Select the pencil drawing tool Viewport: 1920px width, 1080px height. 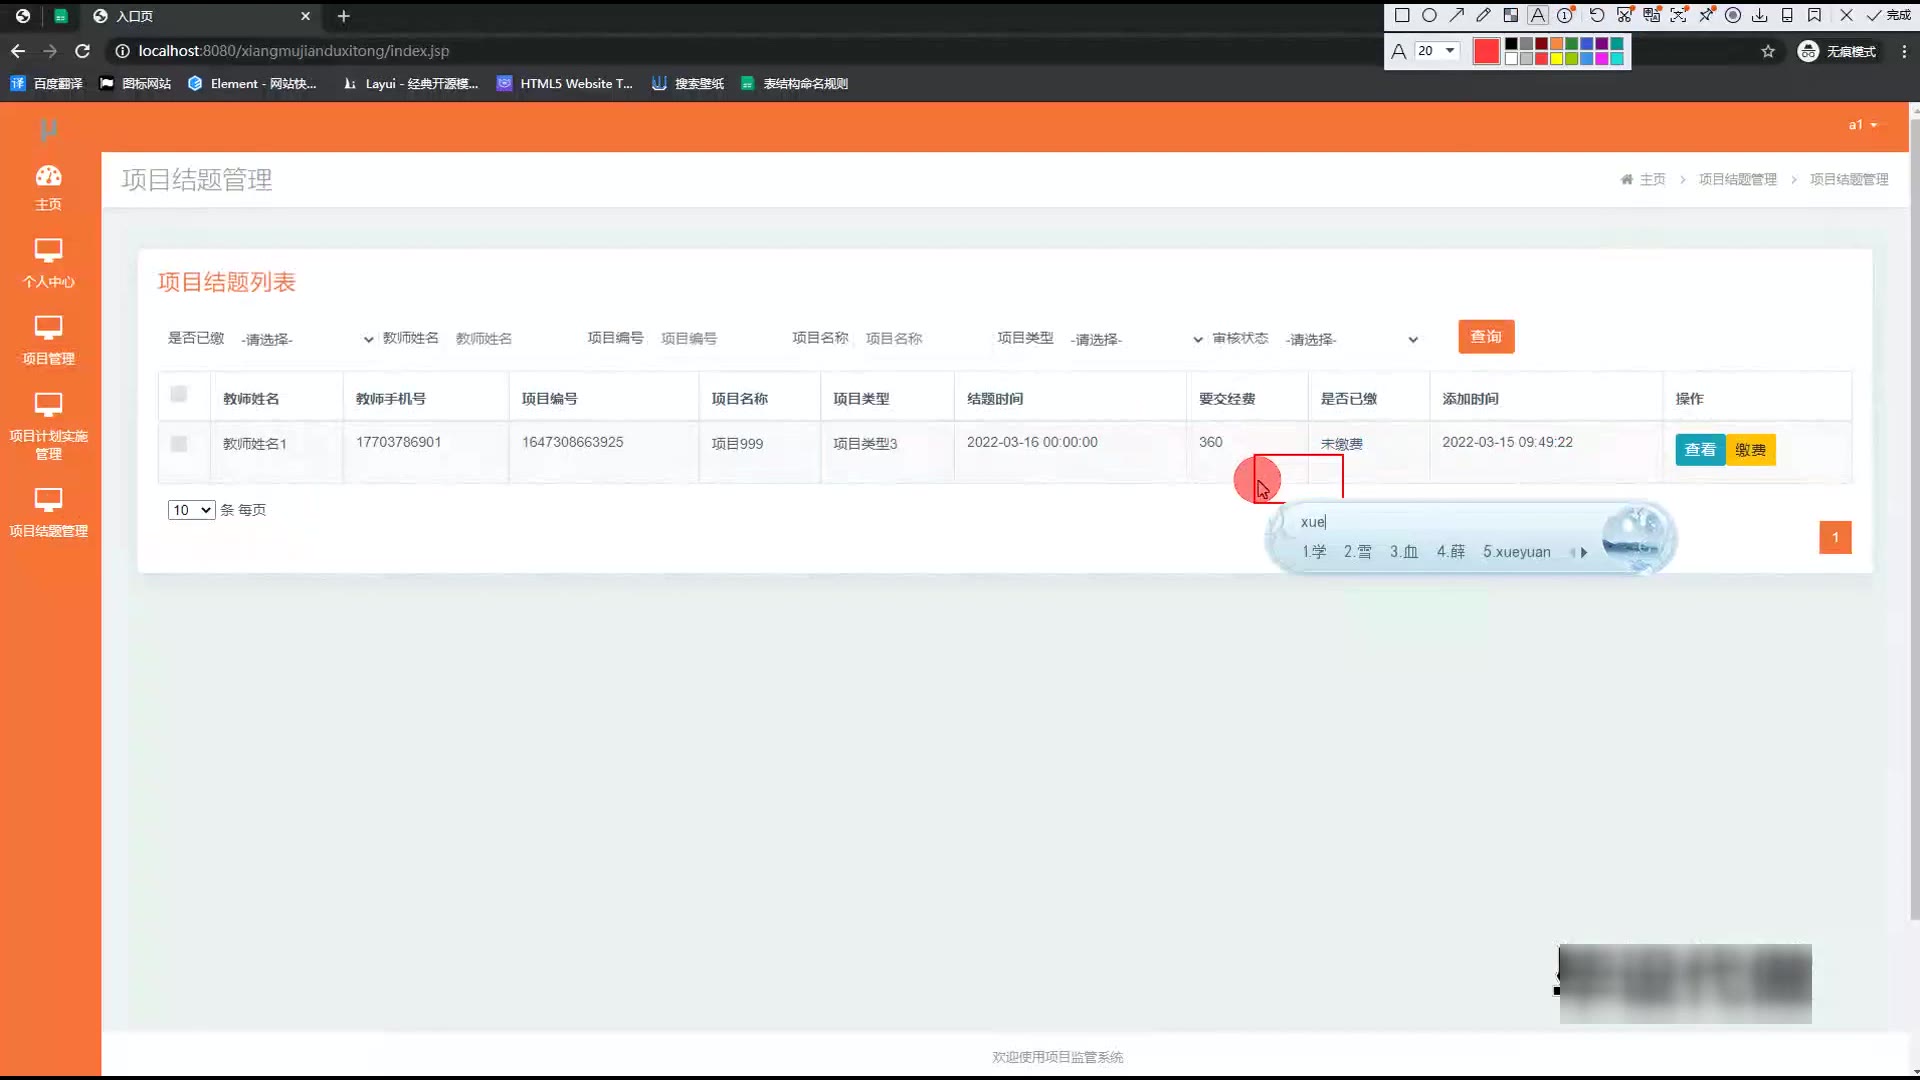(1484, 15)
